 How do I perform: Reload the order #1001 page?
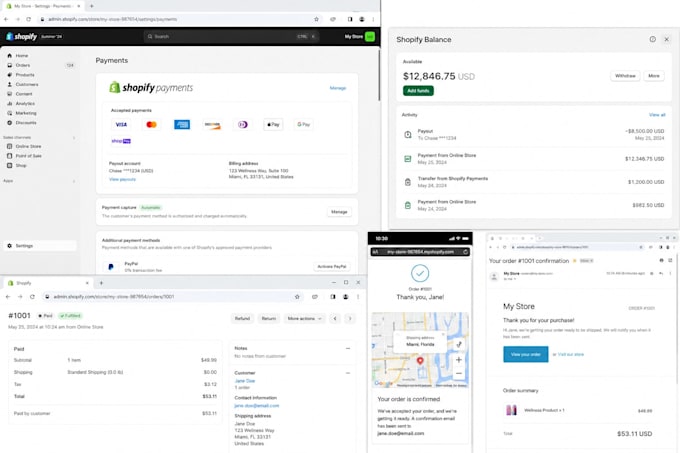32,297
